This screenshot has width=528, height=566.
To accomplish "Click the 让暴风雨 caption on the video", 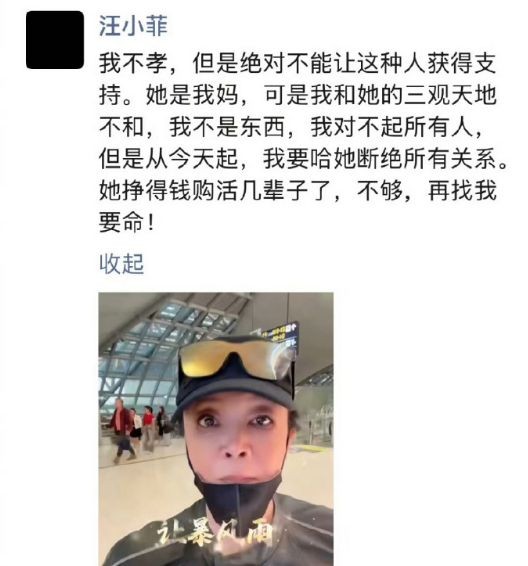I will pyautogui.click(x=215, y=533).
